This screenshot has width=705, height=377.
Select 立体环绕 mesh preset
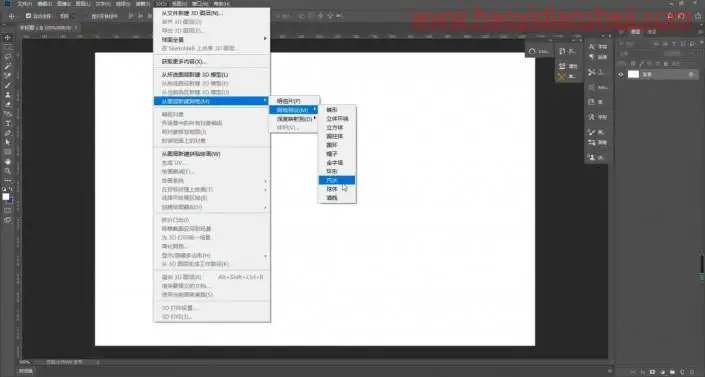click(x=337, y=119)
